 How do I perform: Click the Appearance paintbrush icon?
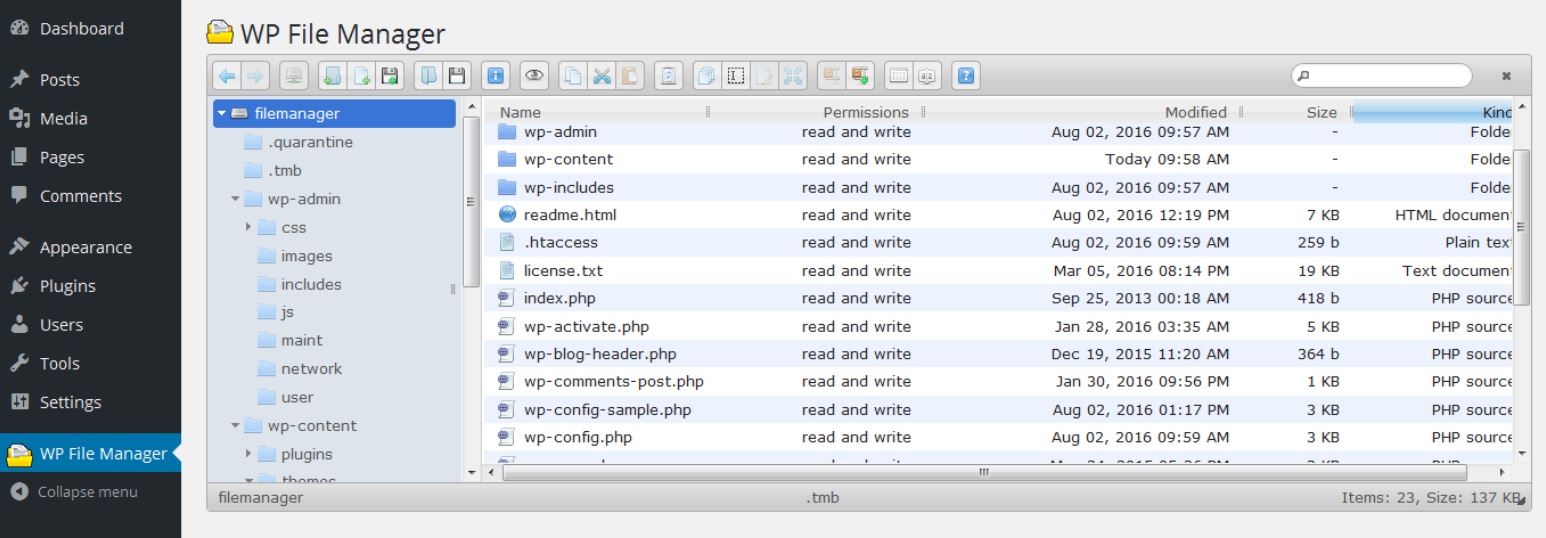(19, 247)
